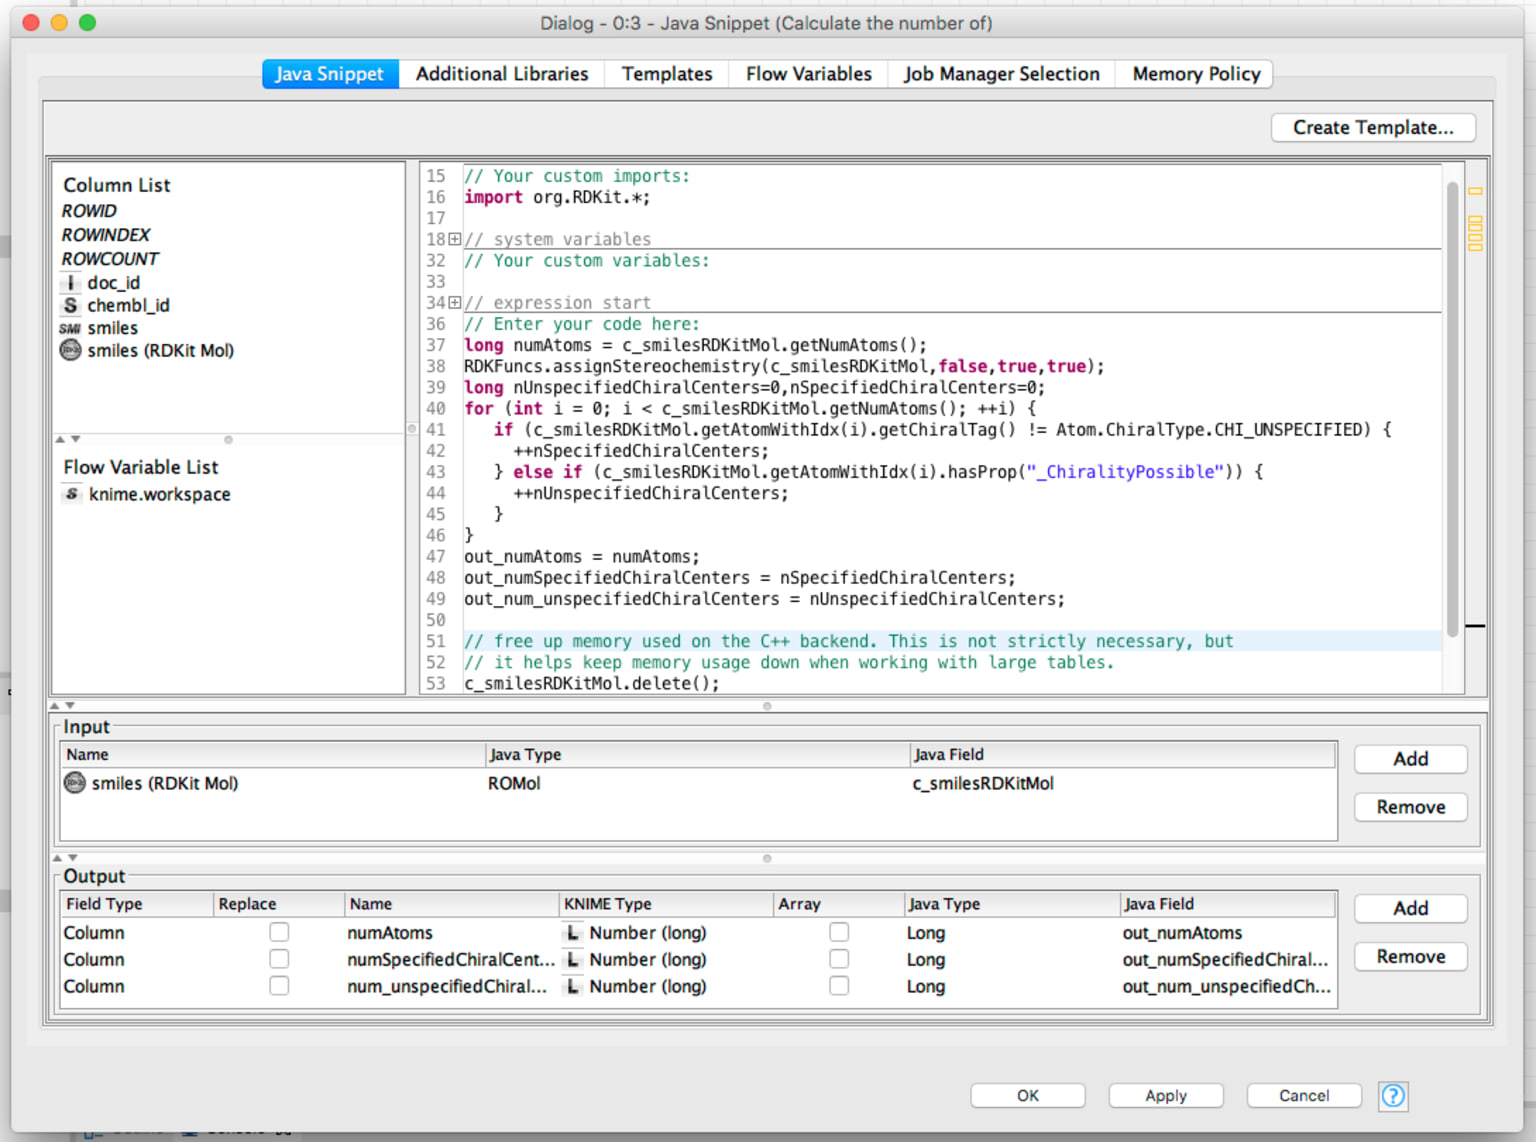Select ROWID in Column List
1536x1142 pixels.
click(89, 211)
